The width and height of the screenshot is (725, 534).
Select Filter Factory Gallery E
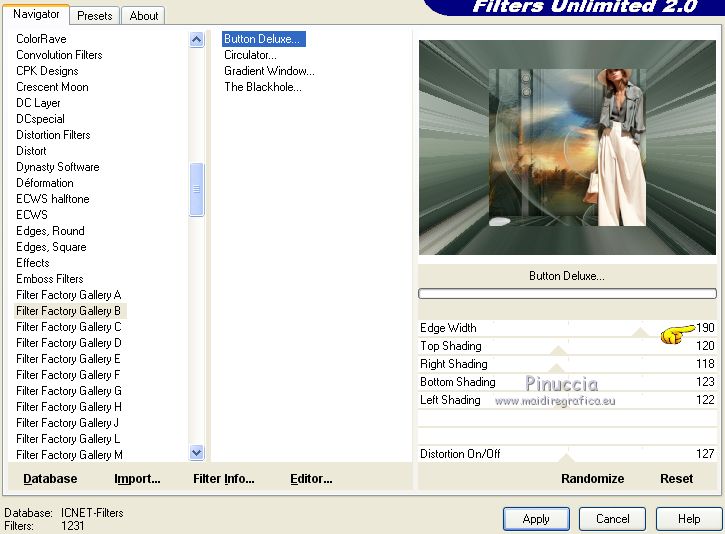coord(68,359)
